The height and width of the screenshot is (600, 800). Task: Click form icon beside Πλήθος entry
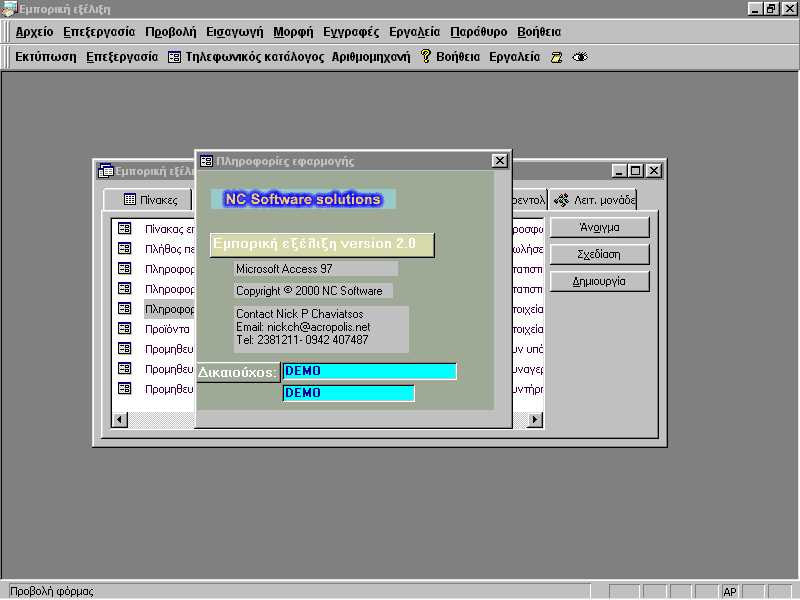click(124, 248)
